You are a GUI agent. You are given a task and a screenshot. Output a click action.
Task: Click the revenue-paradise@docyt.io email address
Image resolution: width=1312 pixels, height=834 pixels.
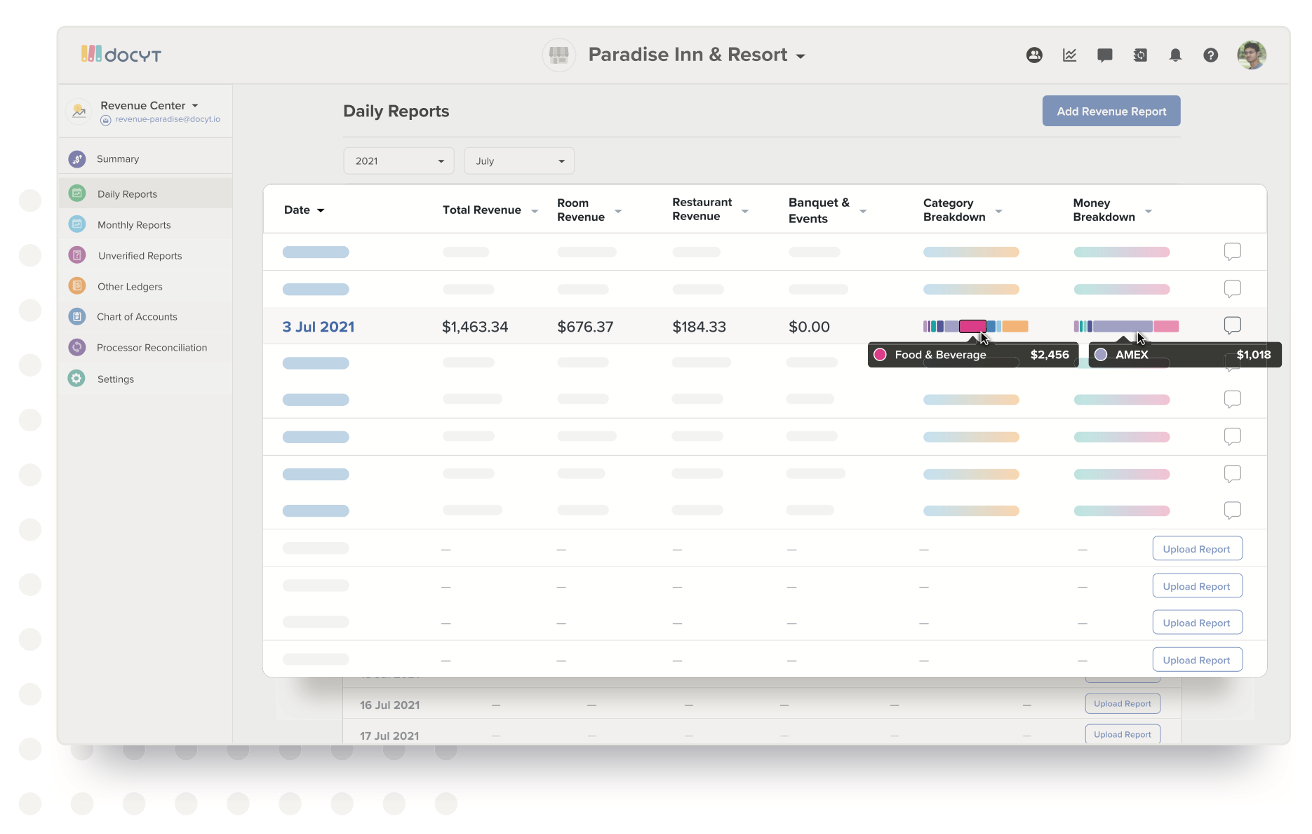pos(167,119)
